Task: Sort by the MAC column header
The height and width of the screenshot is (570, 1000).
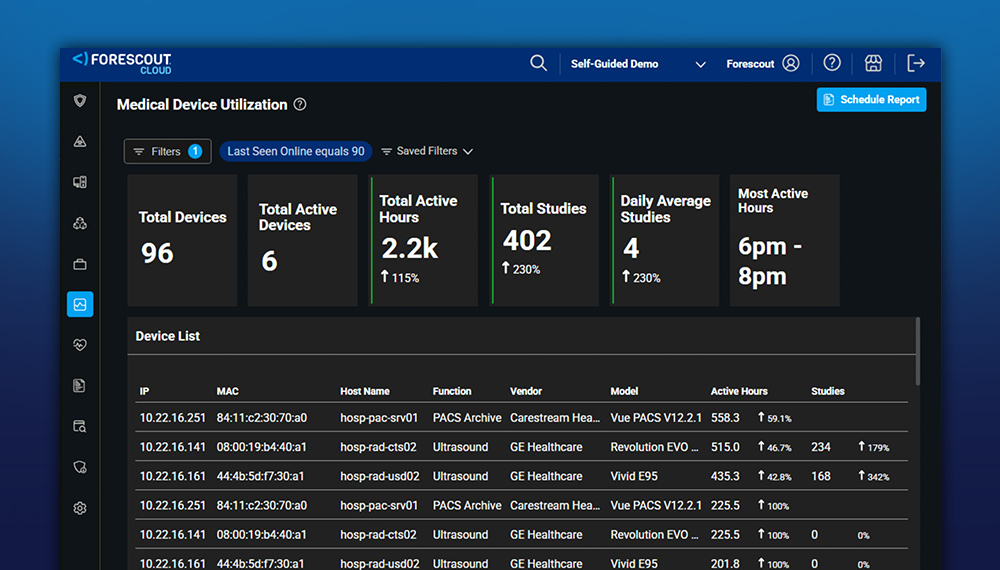Action: (x=228, y=391)
